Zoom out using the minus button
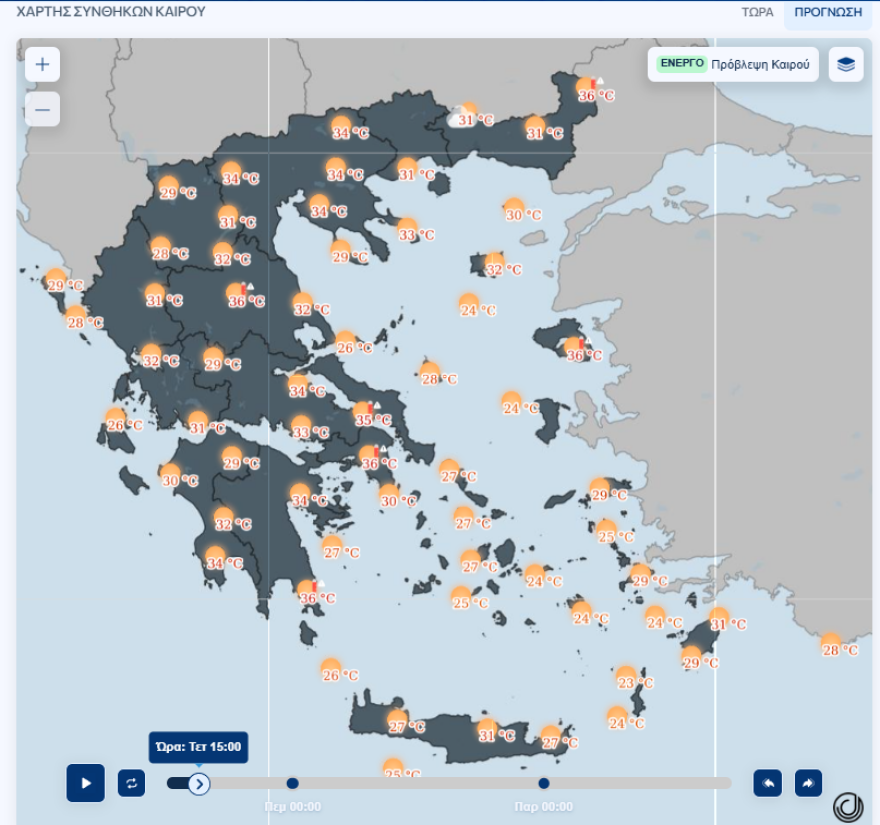Viewport: 880px width, 825px height. (x=41, y=108)
